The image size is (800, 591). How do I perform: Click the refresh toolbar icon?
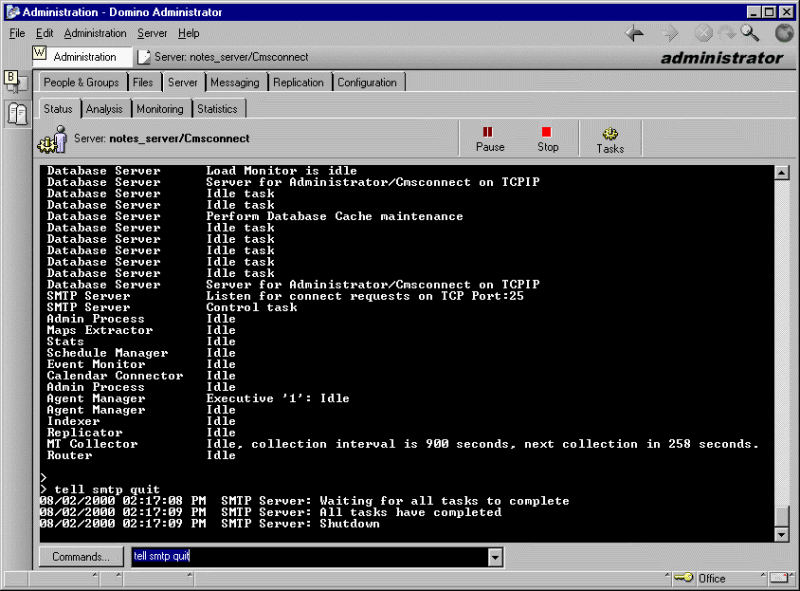pyautogui.click(x=727, y=33)
